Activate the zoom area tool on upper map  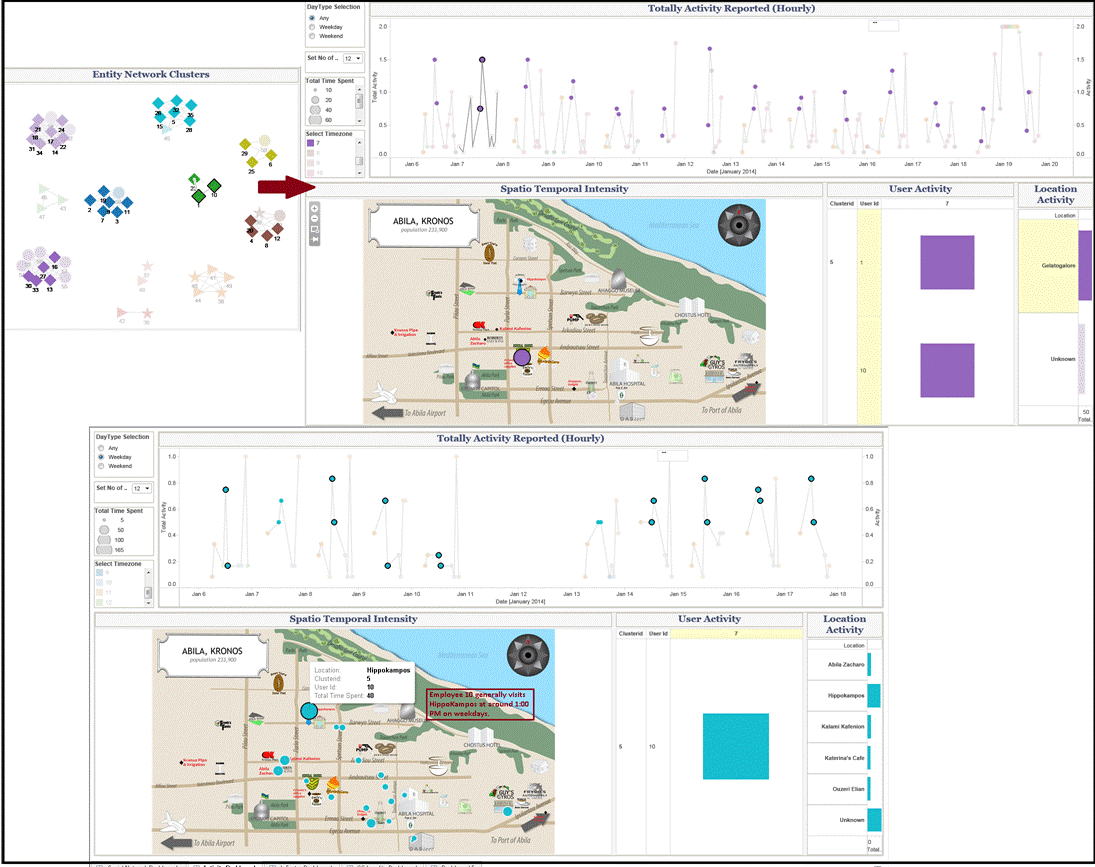tap(315, 229)
